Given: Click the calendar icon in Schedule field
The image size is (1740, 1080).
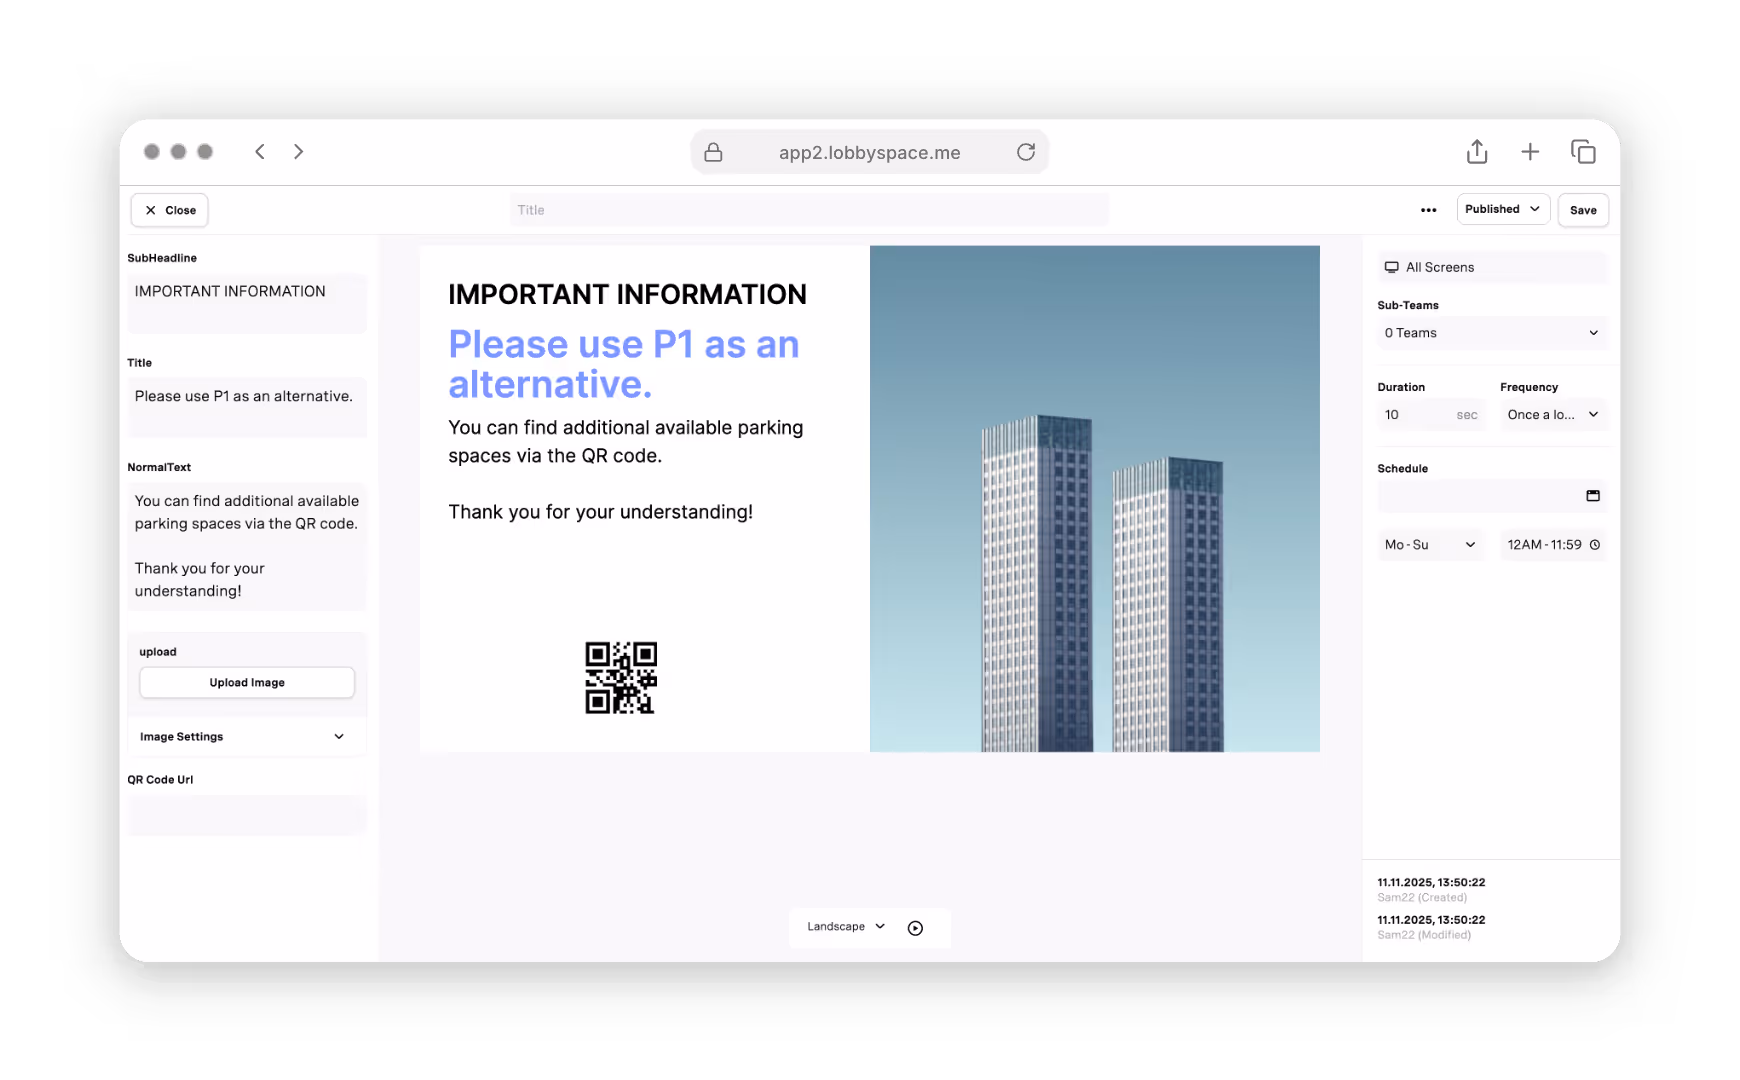Looking at the screenshot, I should [x=1593, y=496].
